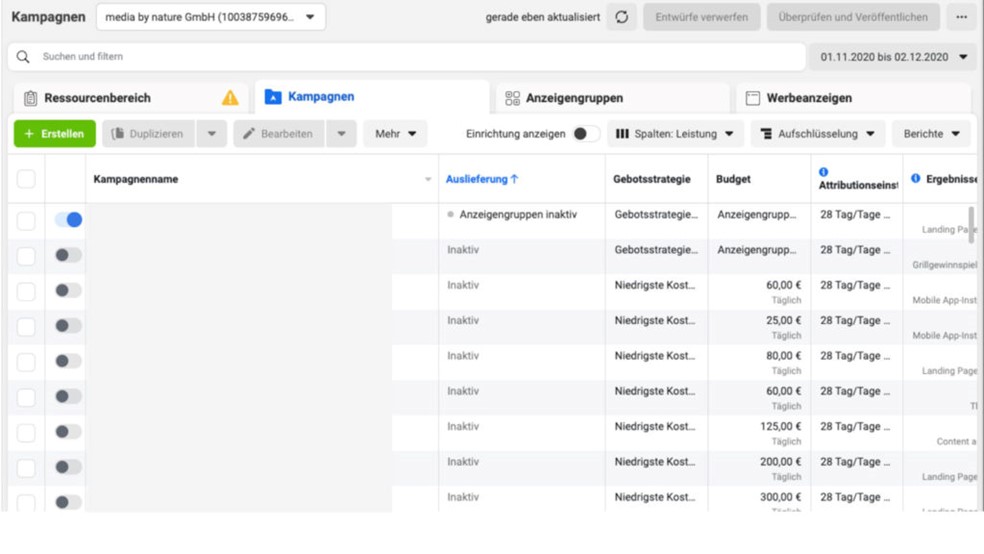The width and height of the screenshot is (984, 554).
Task: Open the Berichte dropdown
Action: [931, 134]
